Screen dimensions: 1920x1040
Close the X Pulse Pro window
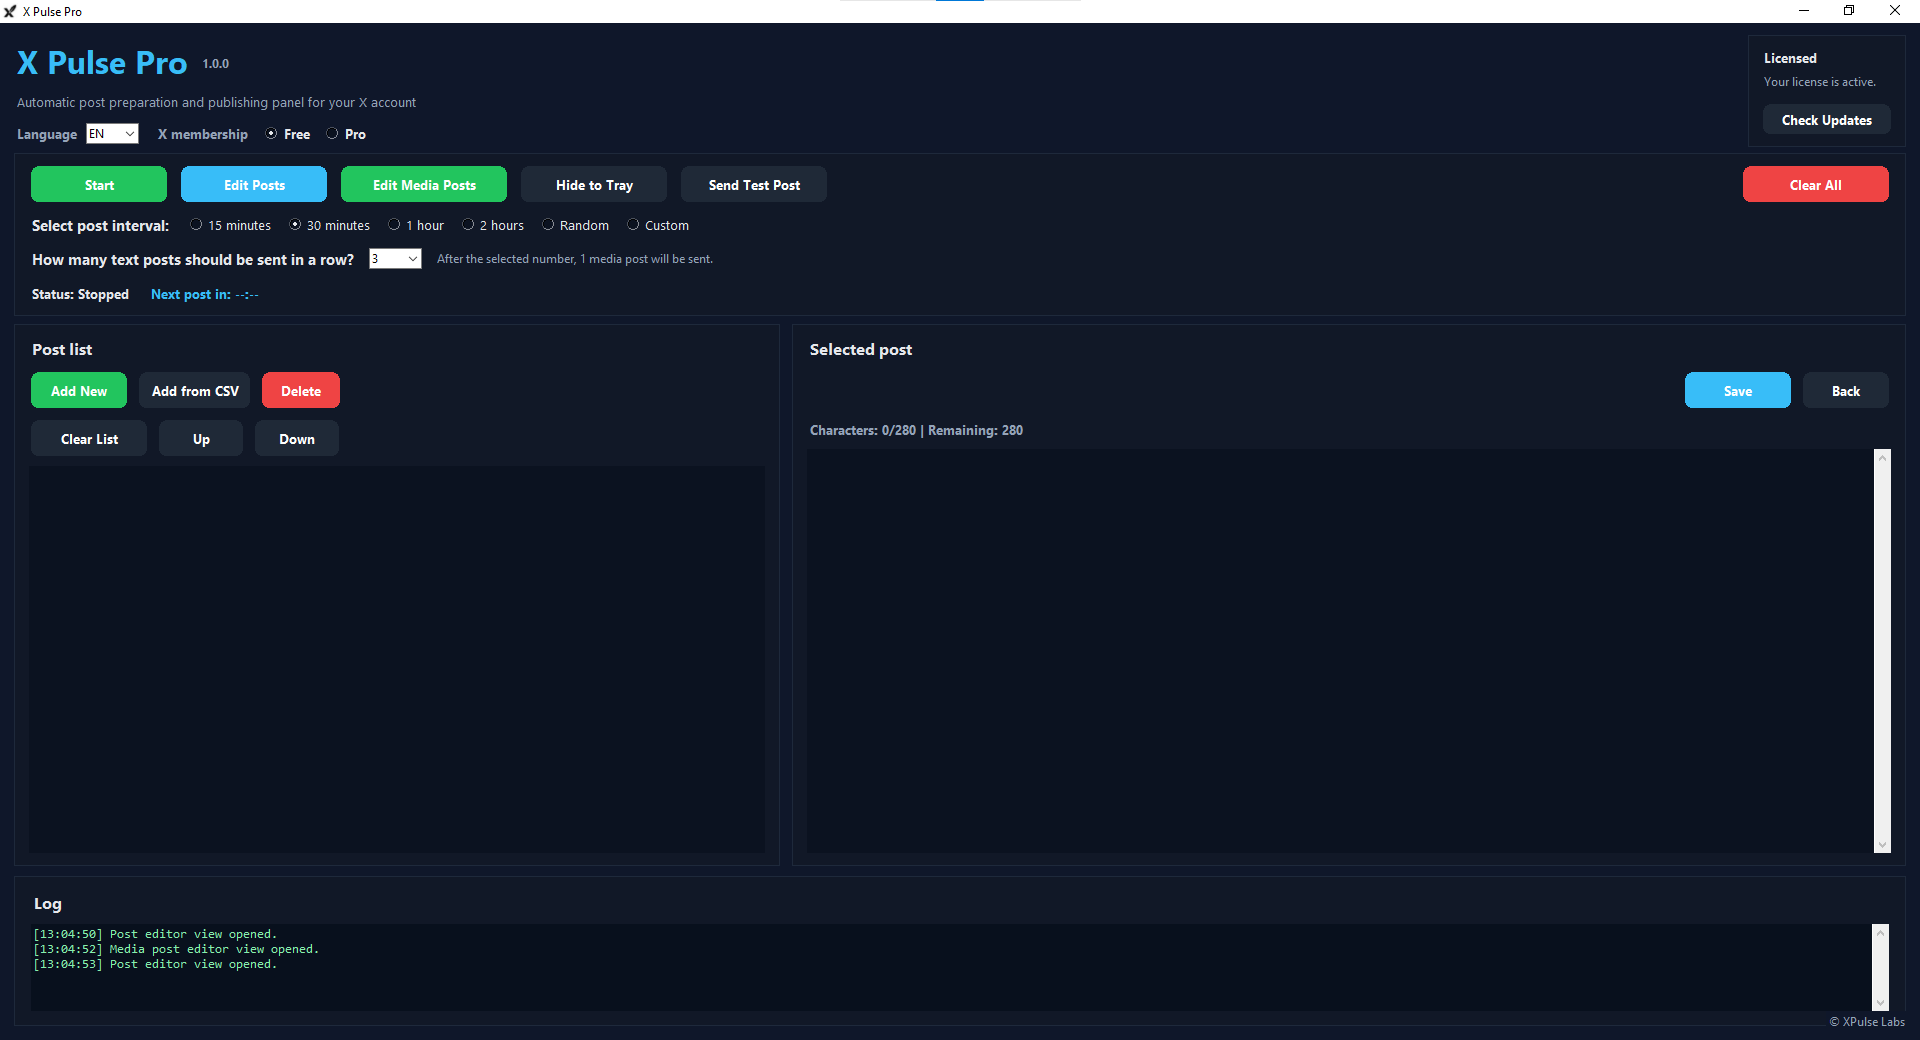[x=1895, y=11]
